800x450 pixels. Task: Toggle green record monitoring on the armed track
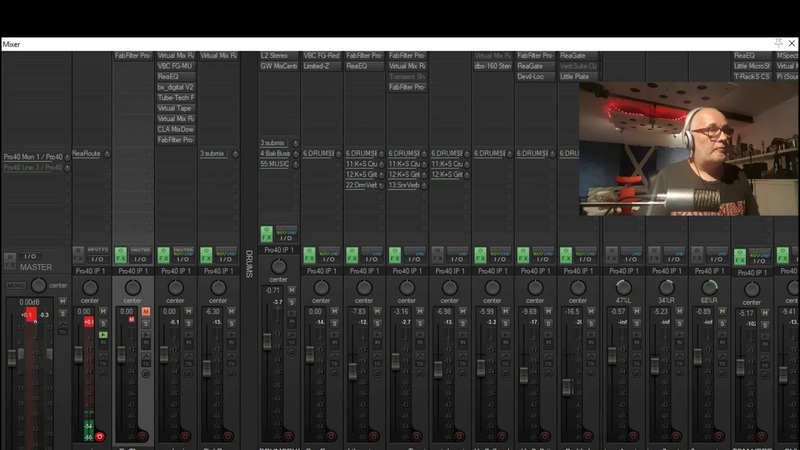103,335
